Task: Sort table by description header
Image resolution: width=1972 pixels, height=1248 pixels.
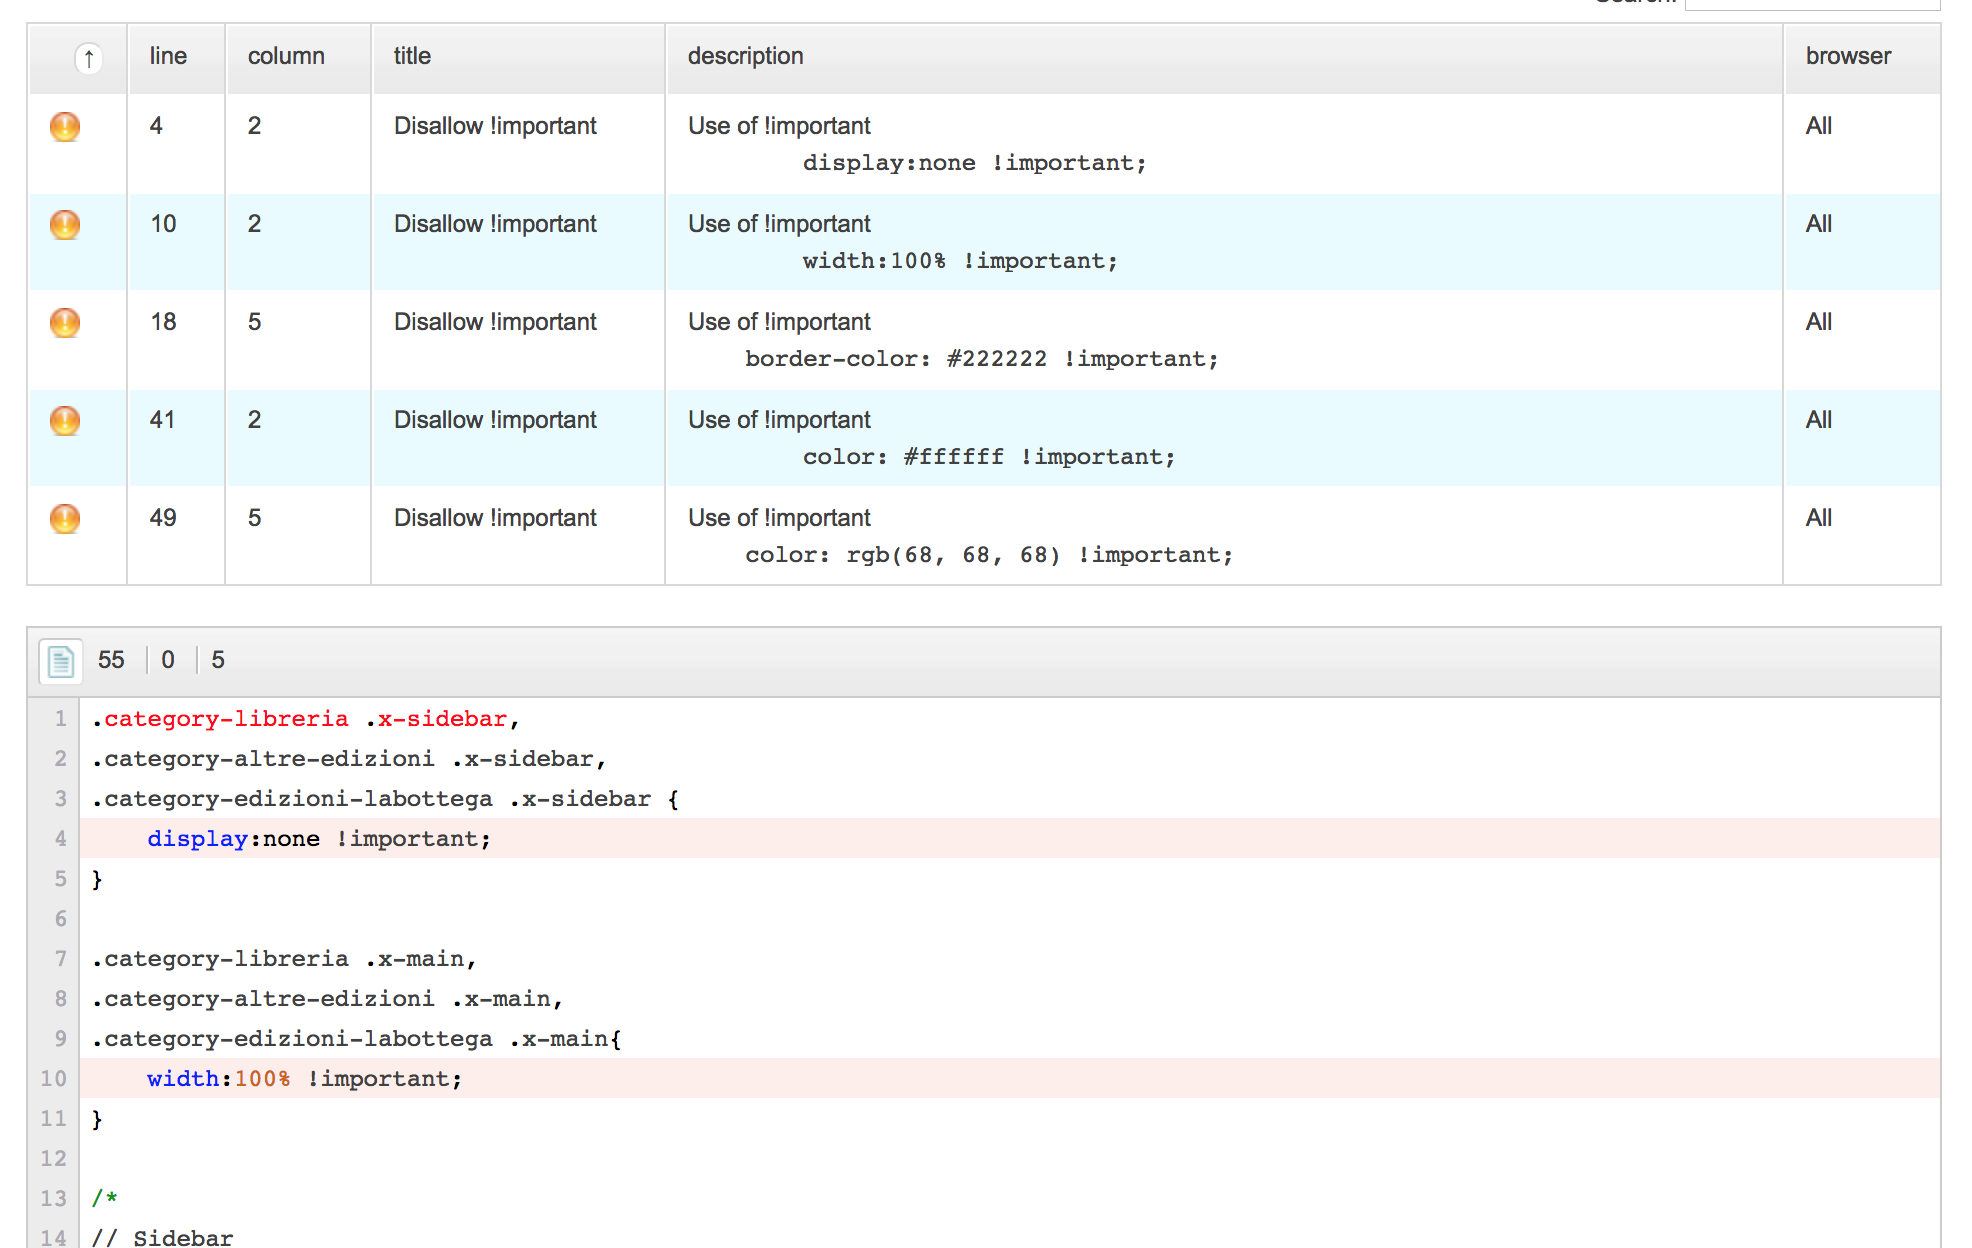Action: tap(745, 56)
